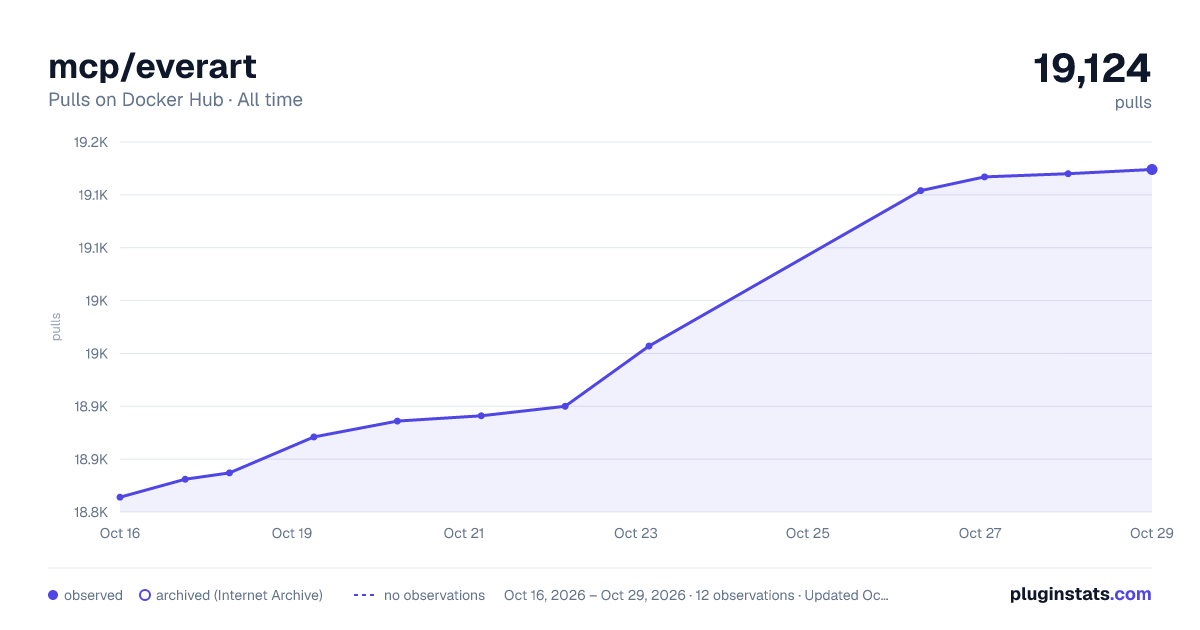Screen dimensions: 1200x630
Task: Click the 'archived (Internet Archive)' legend circle icon
Action: tap(145, 595)
